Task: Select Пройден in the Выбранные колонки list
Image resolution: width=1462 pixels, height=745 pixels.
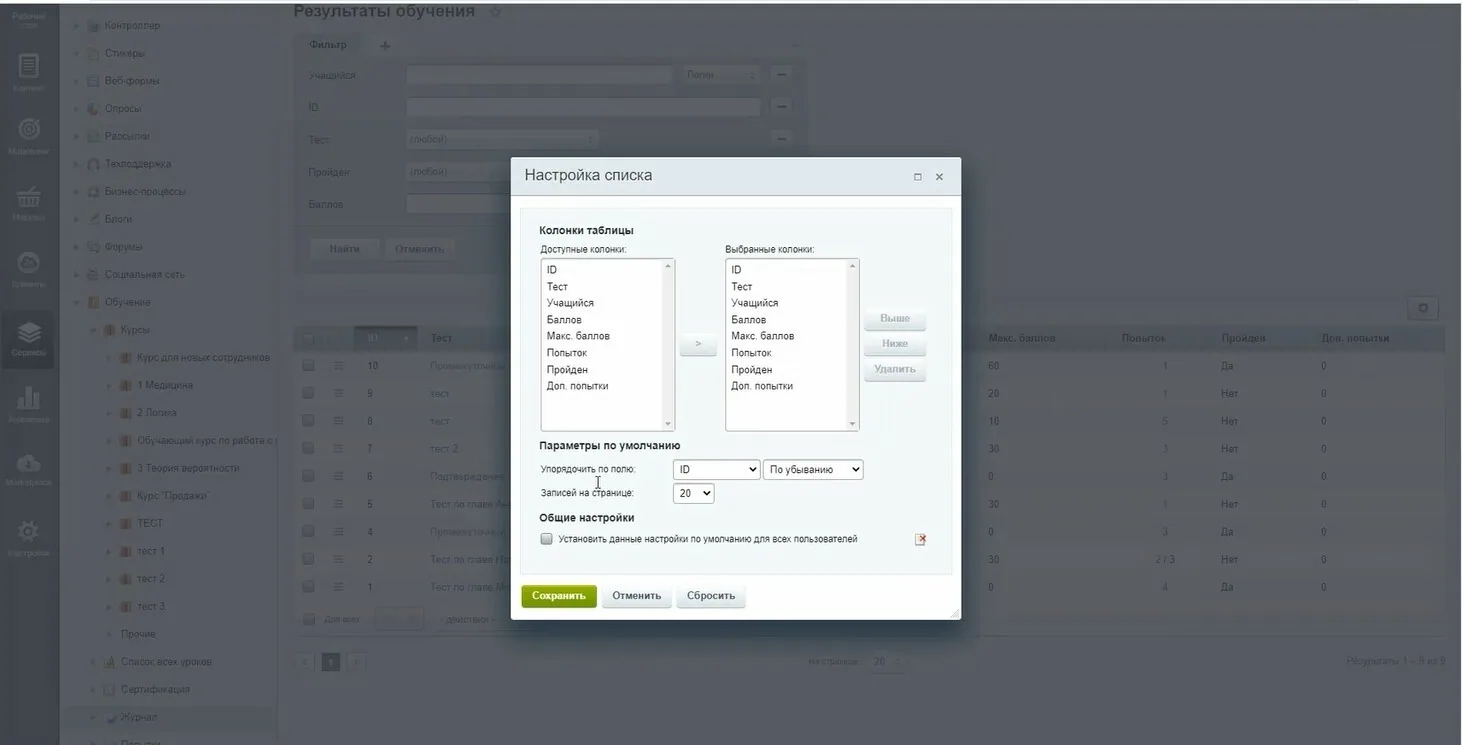Action: (751, 370)
